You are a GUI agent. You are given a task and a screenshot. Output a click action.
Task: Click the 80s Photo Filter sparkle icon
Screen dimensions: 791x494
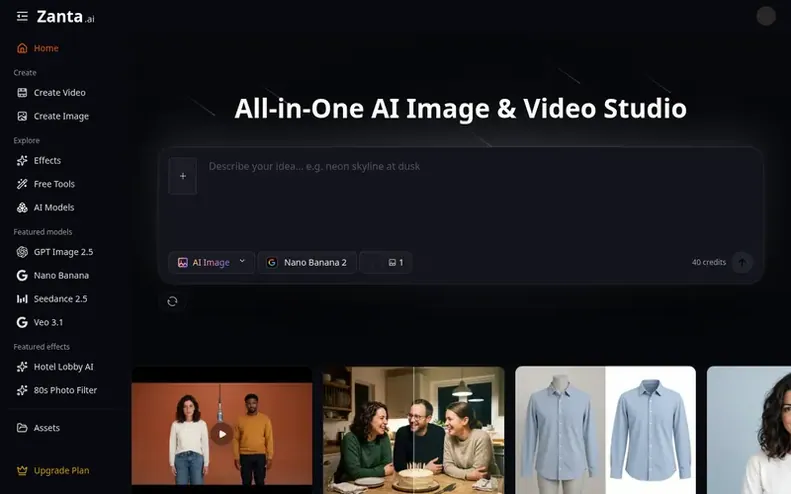22,390
